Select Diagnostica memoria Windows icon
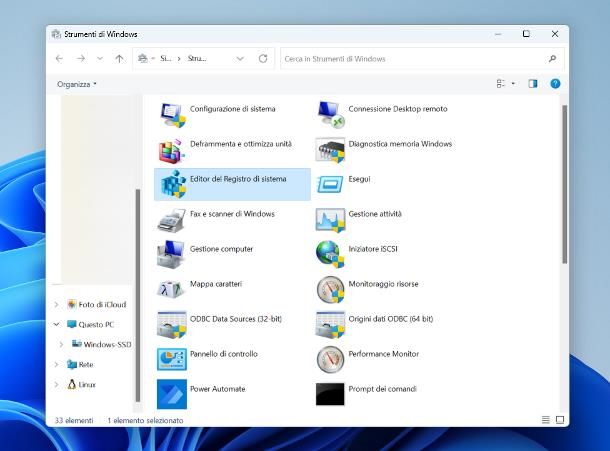Screen dimensions: 610x451 pos(330,150)
